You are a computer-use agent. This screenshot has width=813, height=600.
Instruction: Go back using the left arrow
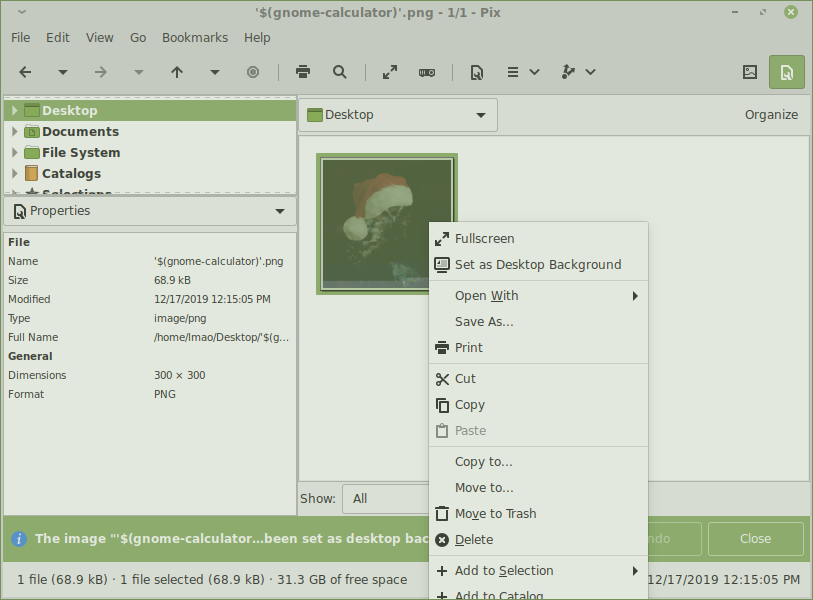click(x=25, y=72)
